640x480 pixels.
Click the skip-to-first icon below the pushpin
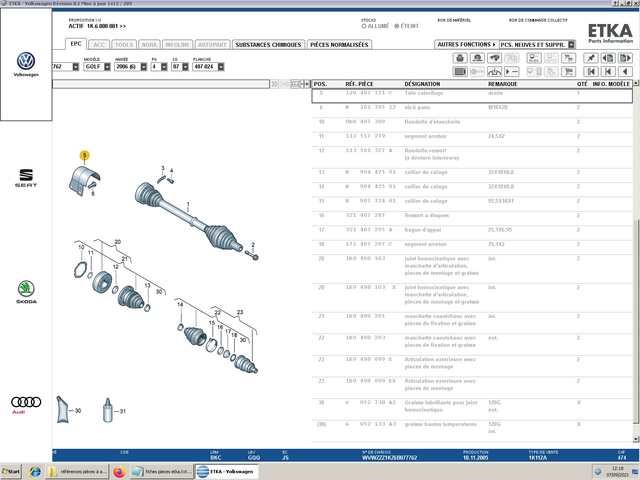(591, 72)
